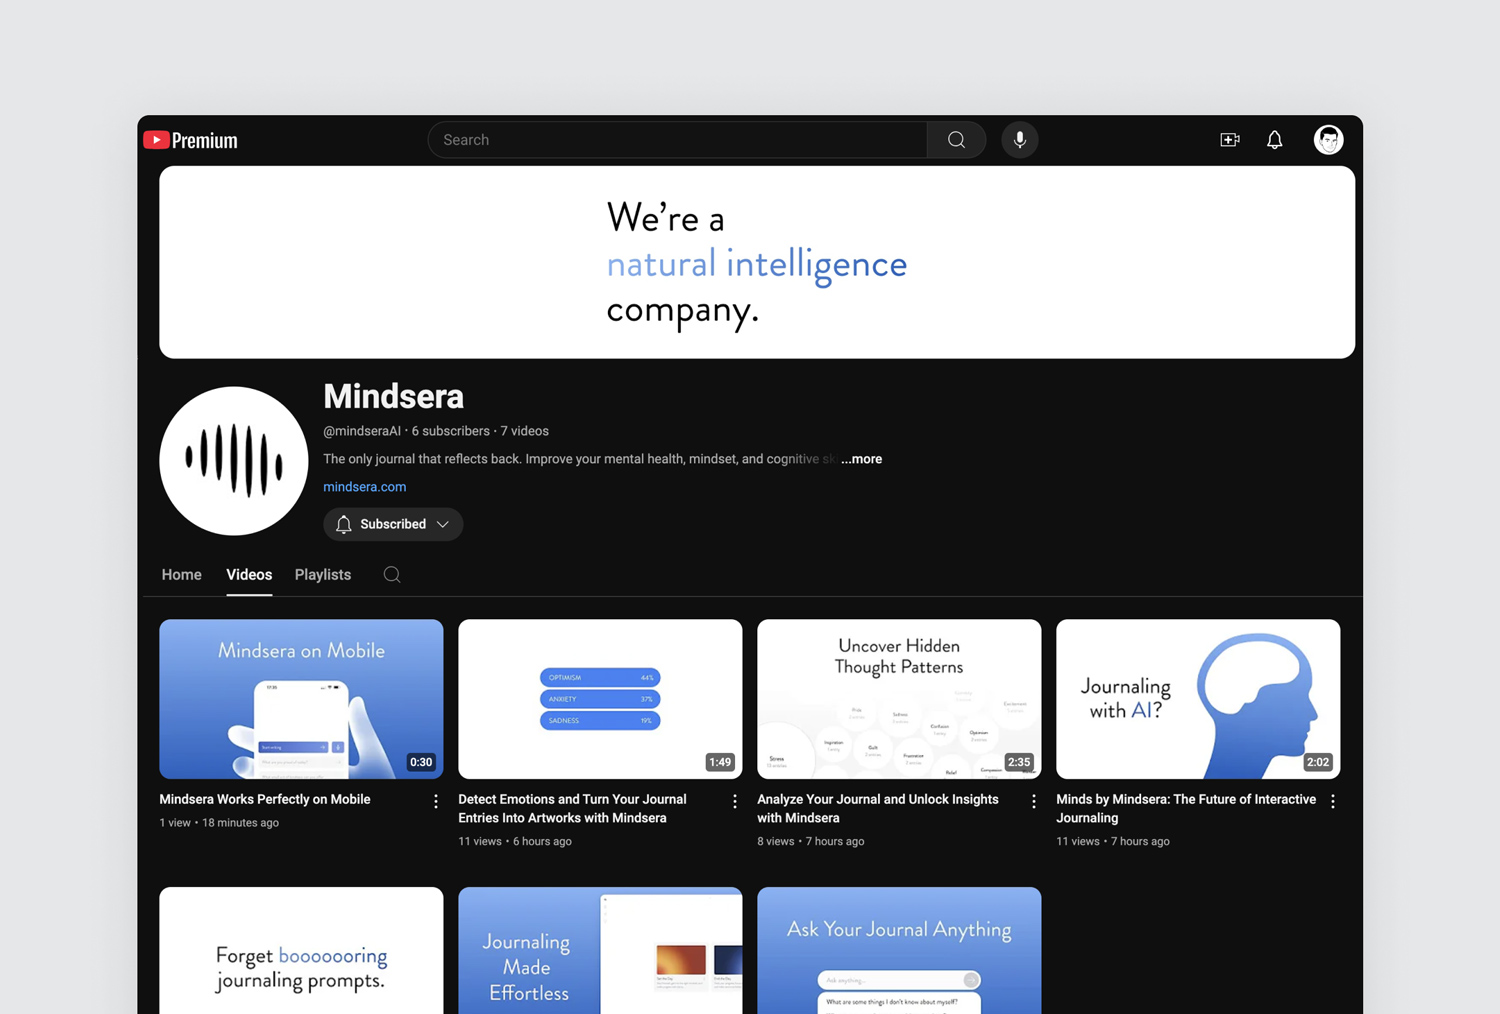Play the Ask Your Journal Anything thumbnail
This screenshot has height=1014, width=1500.
[x=899, y=951]
